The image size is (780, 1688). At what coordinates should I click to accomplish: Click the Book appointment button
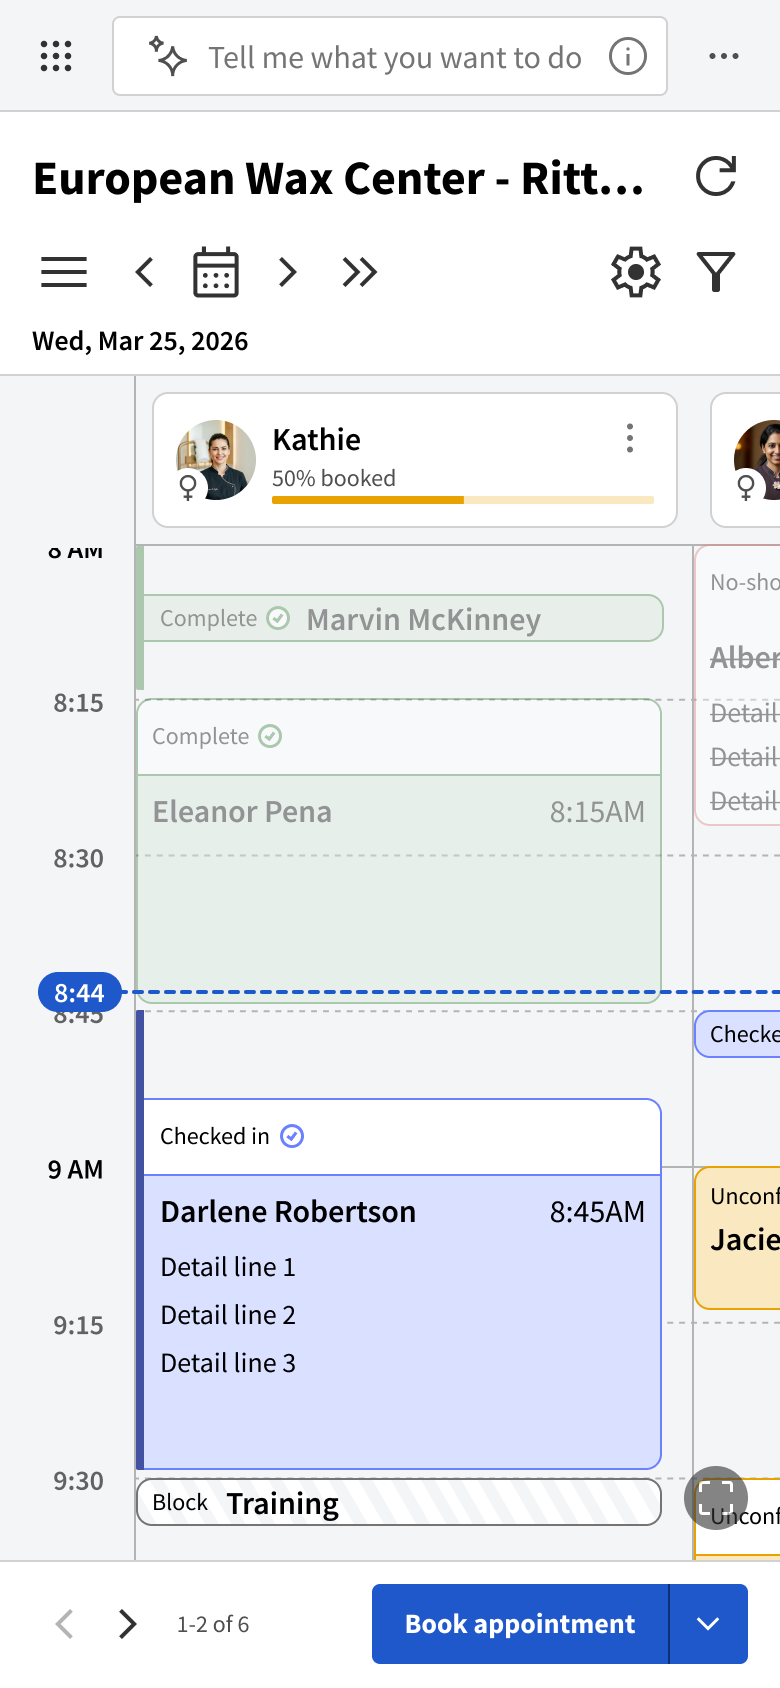pyautogui.click(x=520, y=1624)
